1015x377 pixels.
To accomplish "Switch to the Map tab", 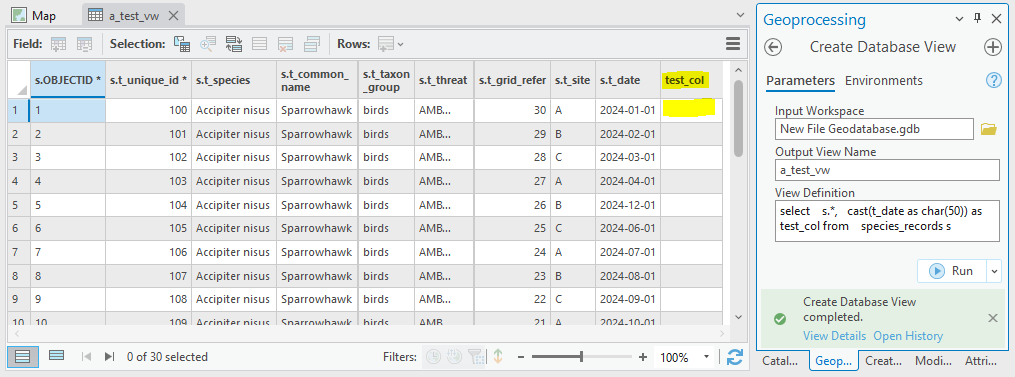I will click(34, 16).
